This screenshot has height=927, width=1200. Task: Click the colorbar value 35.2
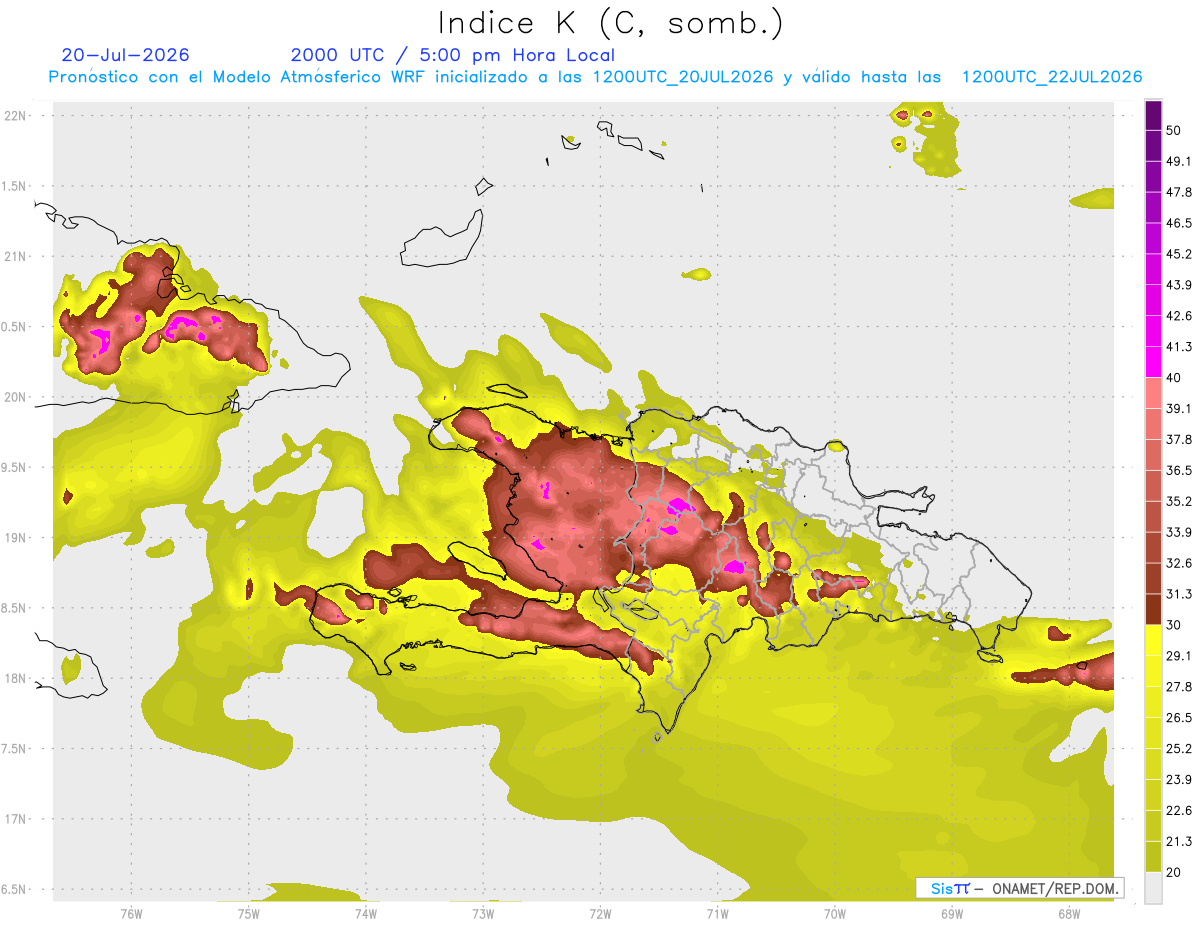click(x=1180, y=501)
